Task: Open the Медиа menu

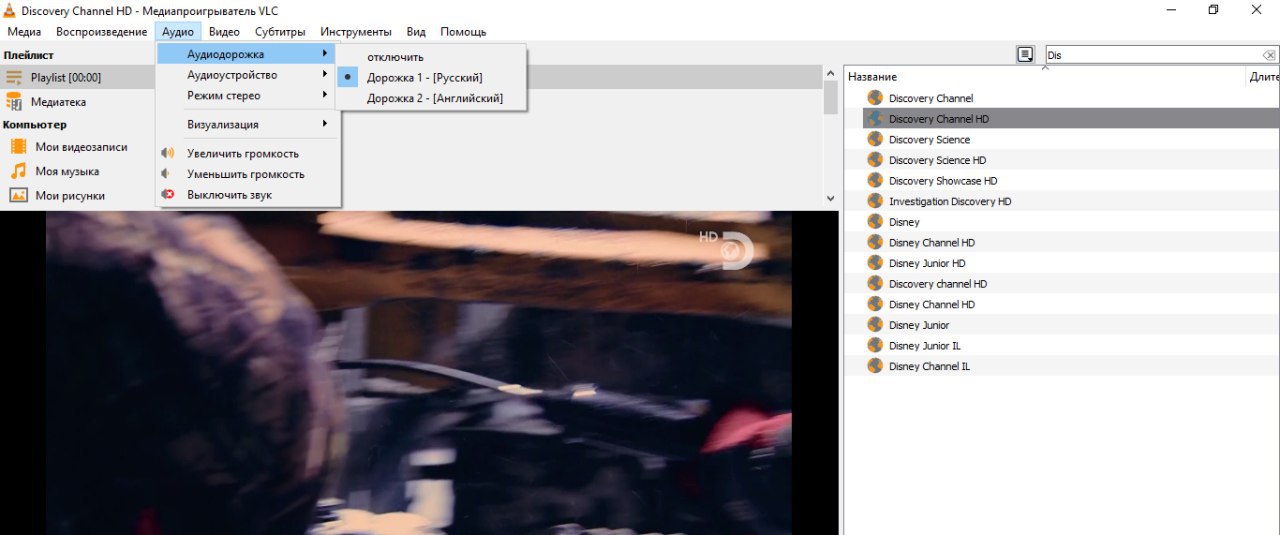Action: pos(24,32)
